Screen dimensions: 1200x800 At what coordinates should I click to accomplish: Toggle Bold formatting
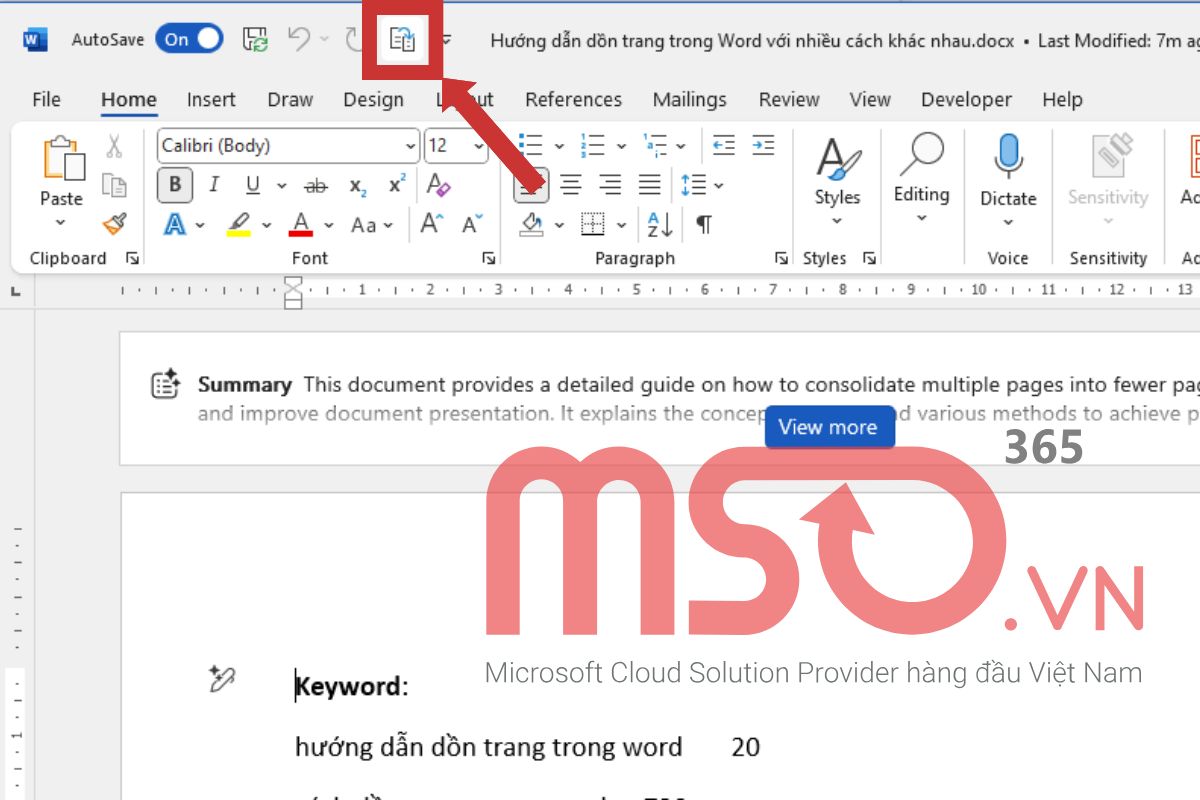[175, 185]
